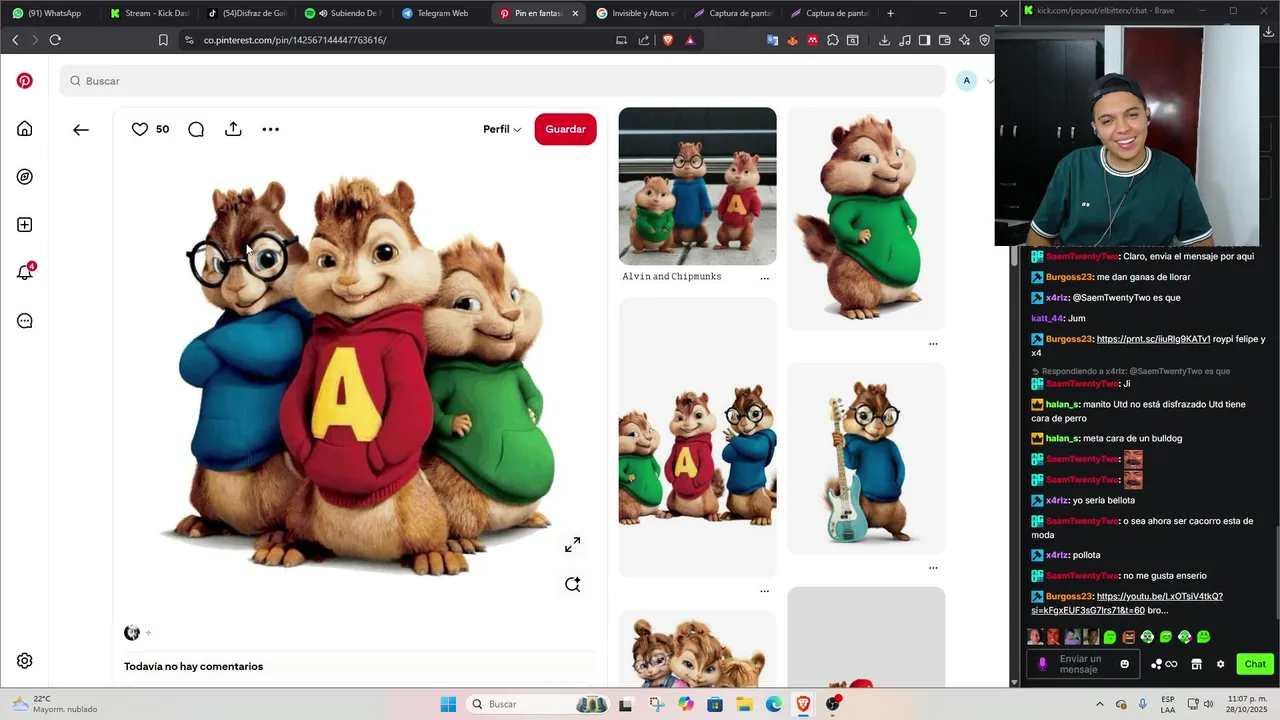Open Brave Wallet icon in toolbar
Image resolution: width=1280 pixels, height=720 pixels.
944,40
